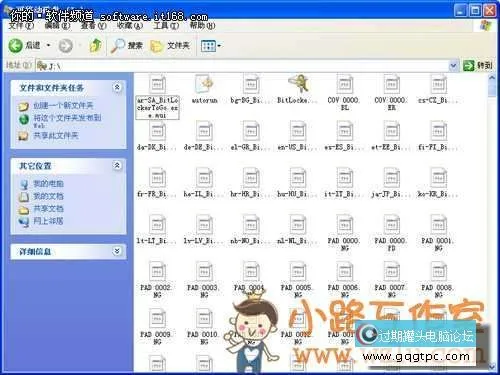Collapse the 文件和文件夹任务 panel

[x=117, y=87]
